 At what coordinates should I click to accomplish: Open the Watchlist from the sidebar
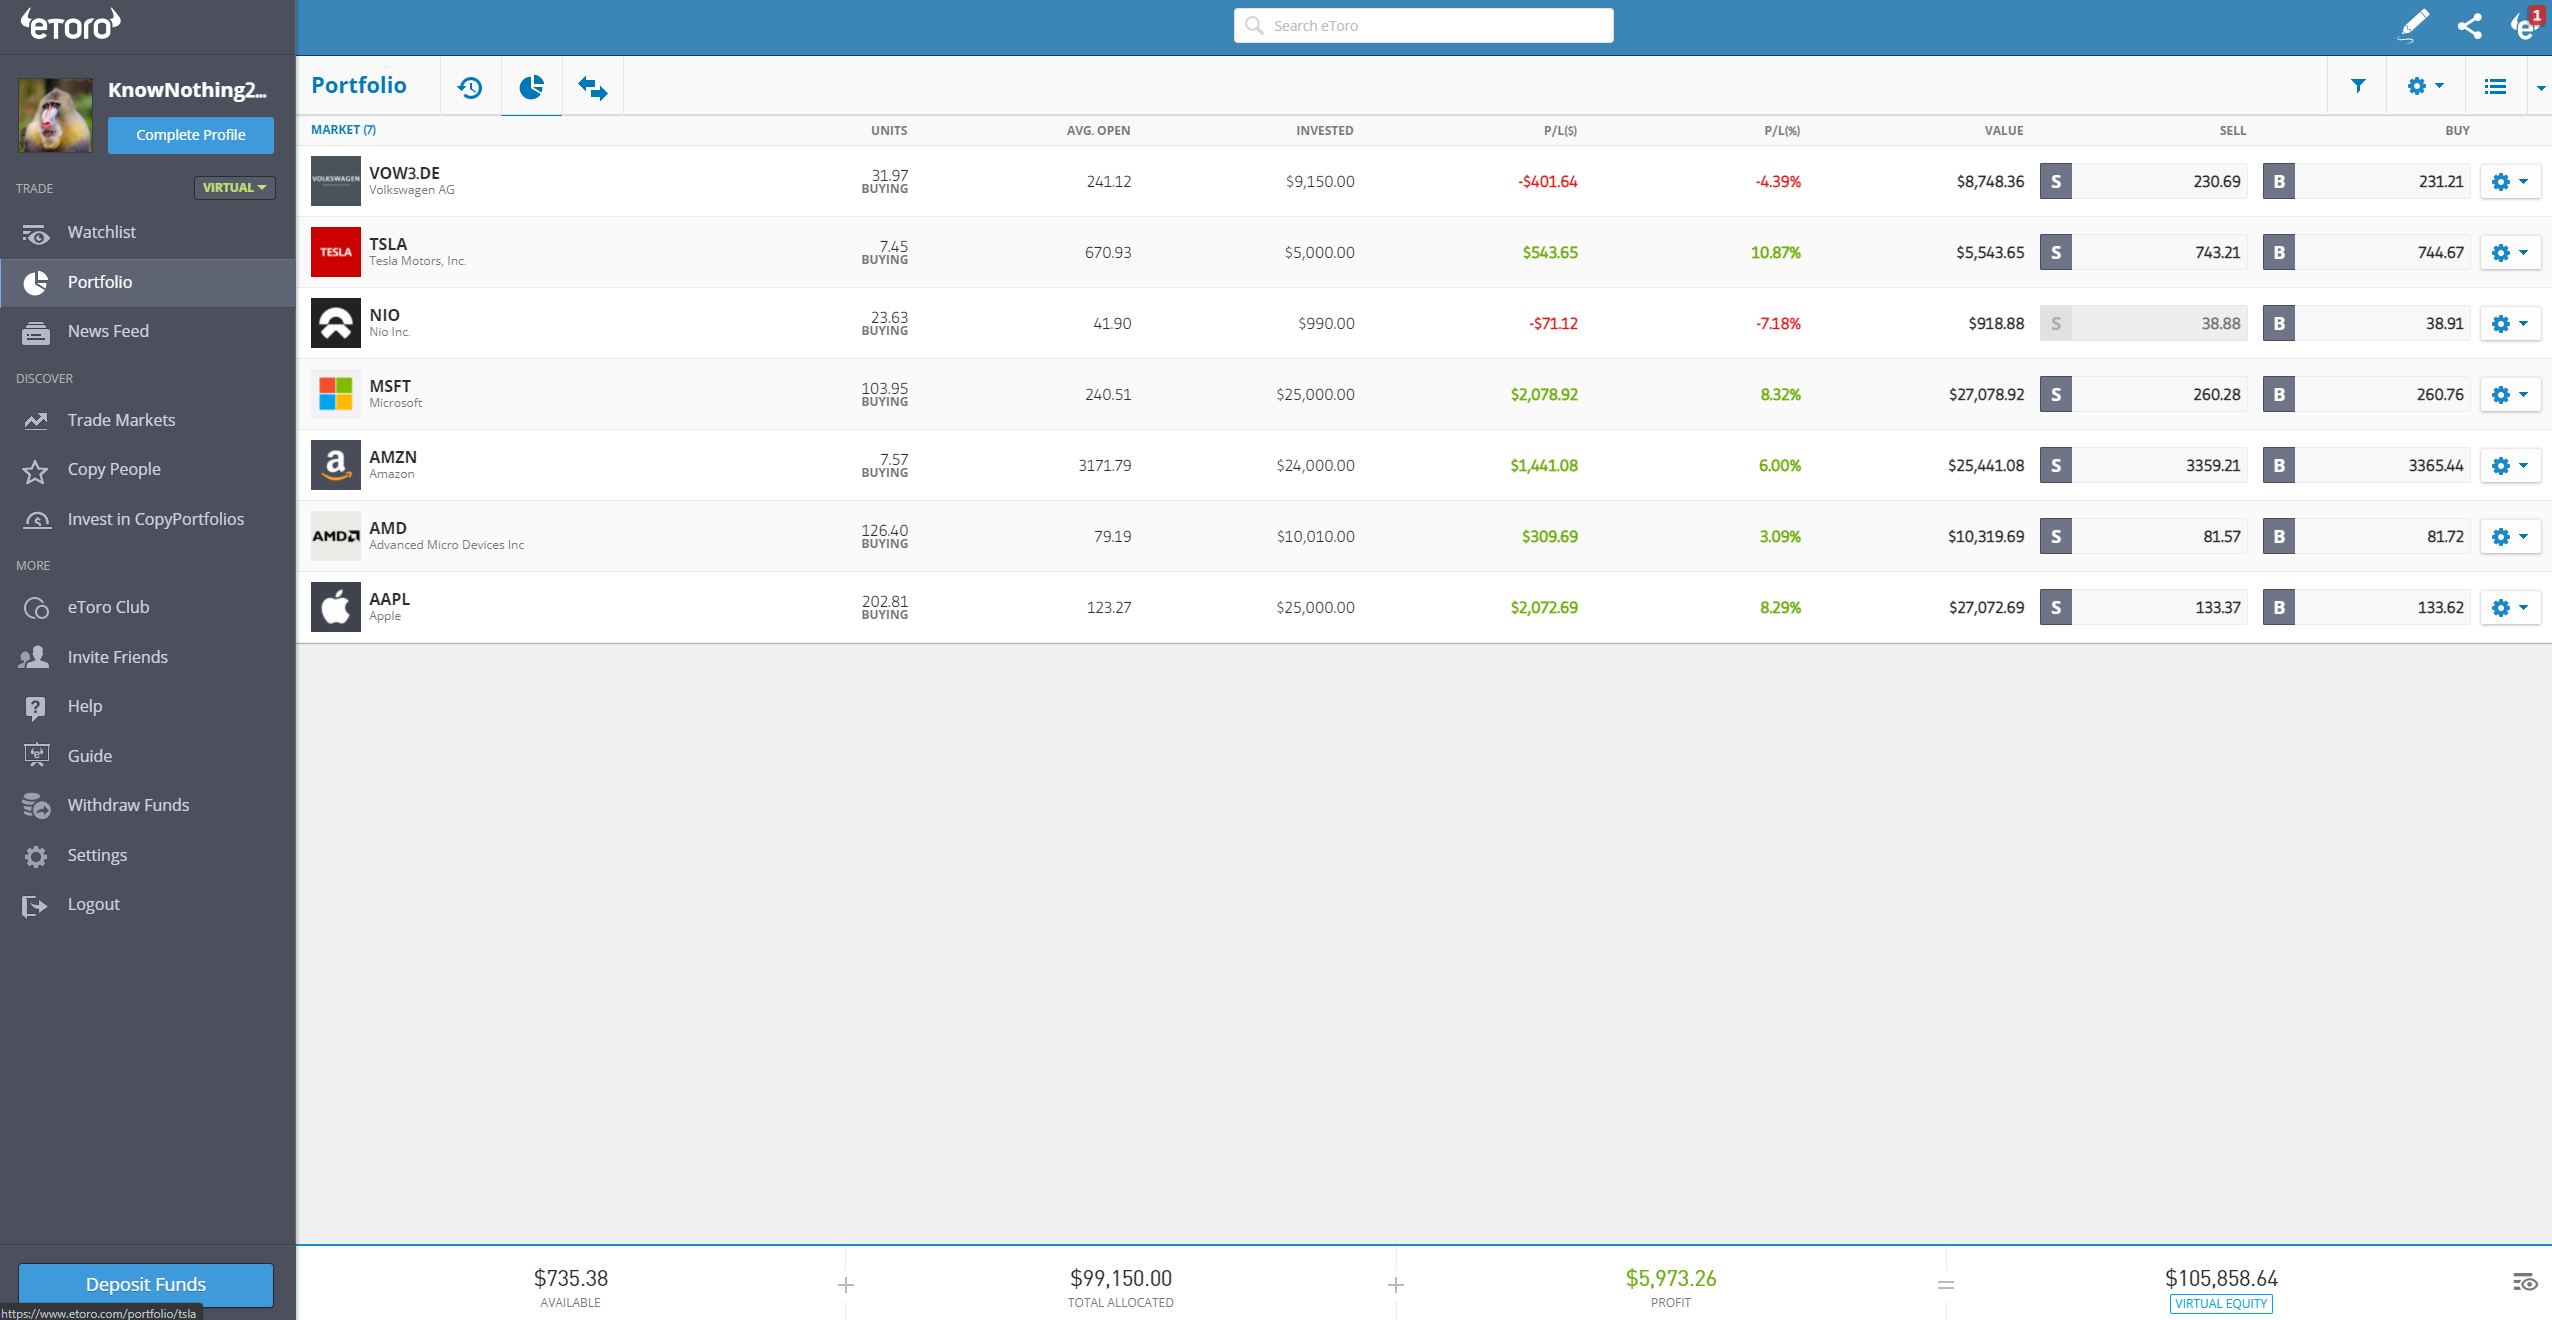[102, 232]
